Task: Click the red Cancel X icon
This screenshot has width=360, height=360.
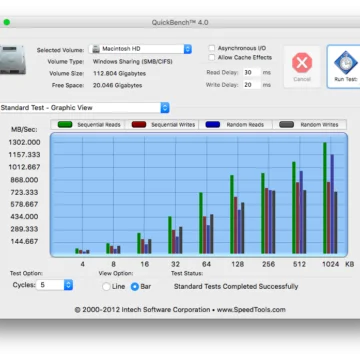Action: click(302, 63)
